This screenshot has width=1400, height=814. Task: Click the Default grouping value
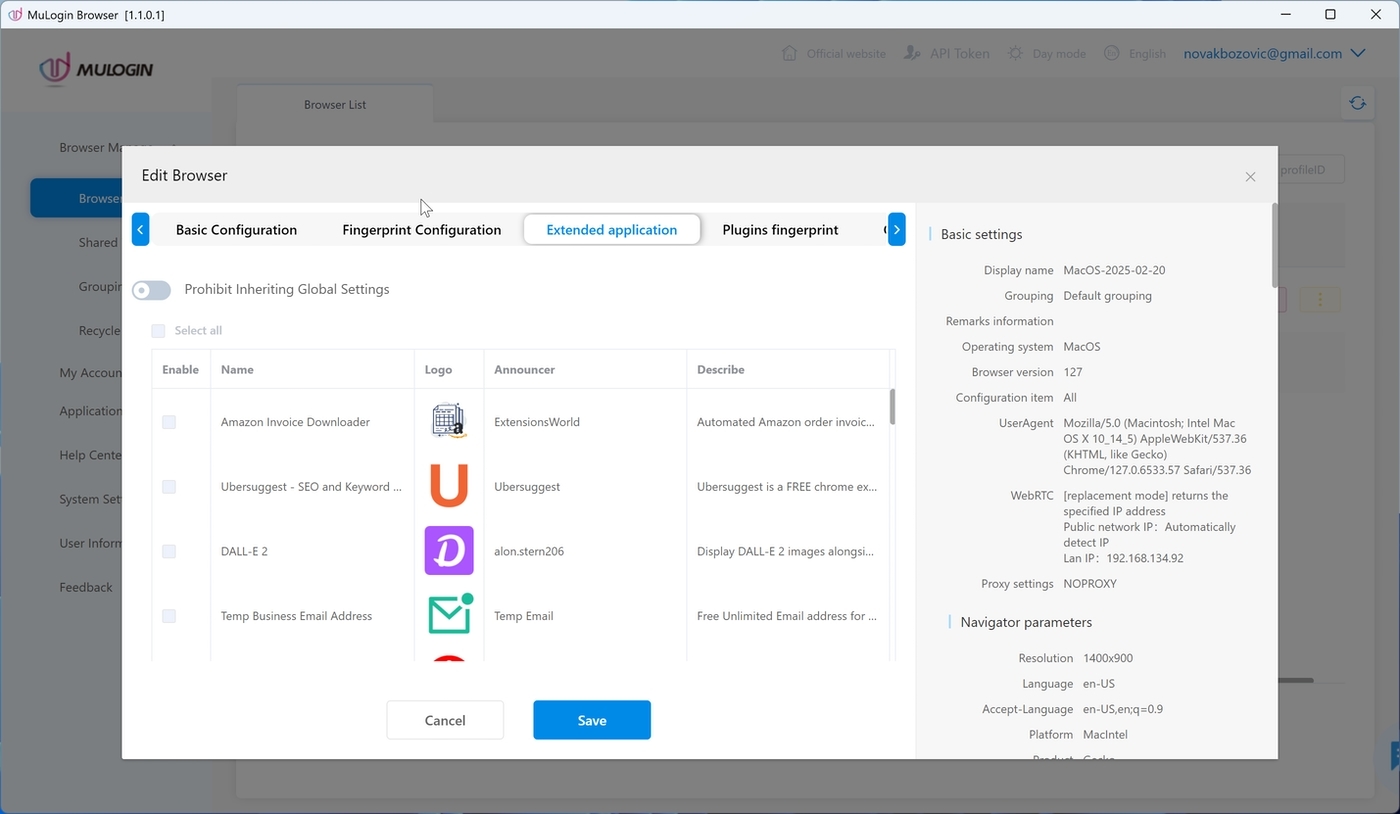point(1107,296)
